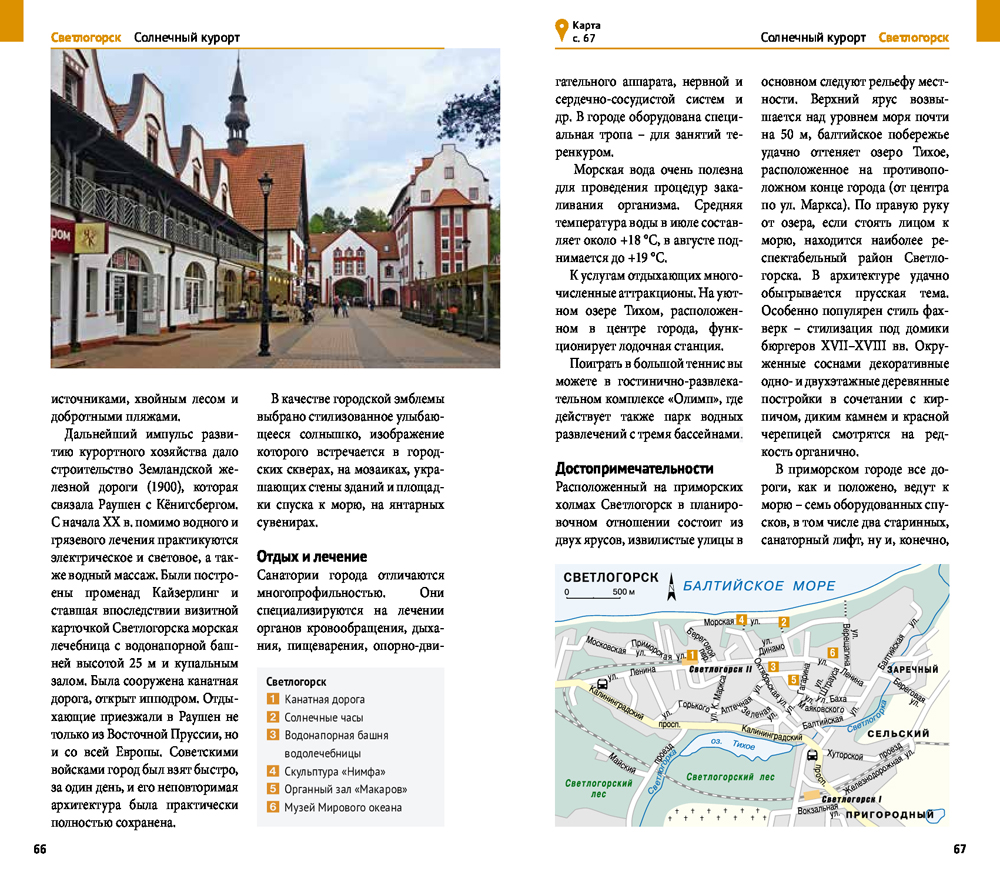Click the legend number 1 square, Канатная дорога

(x=272, y=700)
